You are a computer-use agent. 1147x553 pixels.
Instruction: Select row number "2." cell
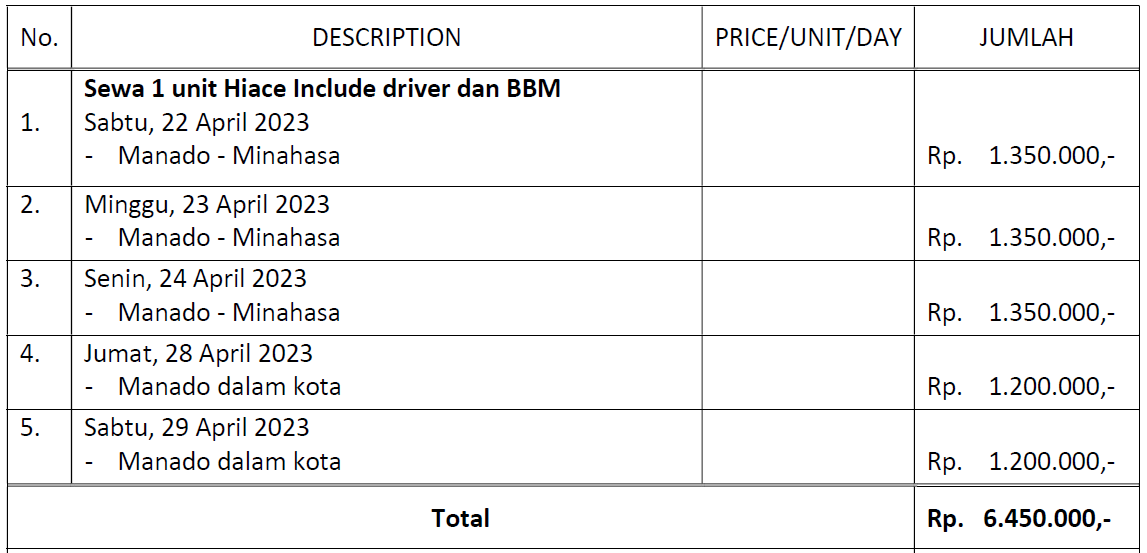point(31,205)
